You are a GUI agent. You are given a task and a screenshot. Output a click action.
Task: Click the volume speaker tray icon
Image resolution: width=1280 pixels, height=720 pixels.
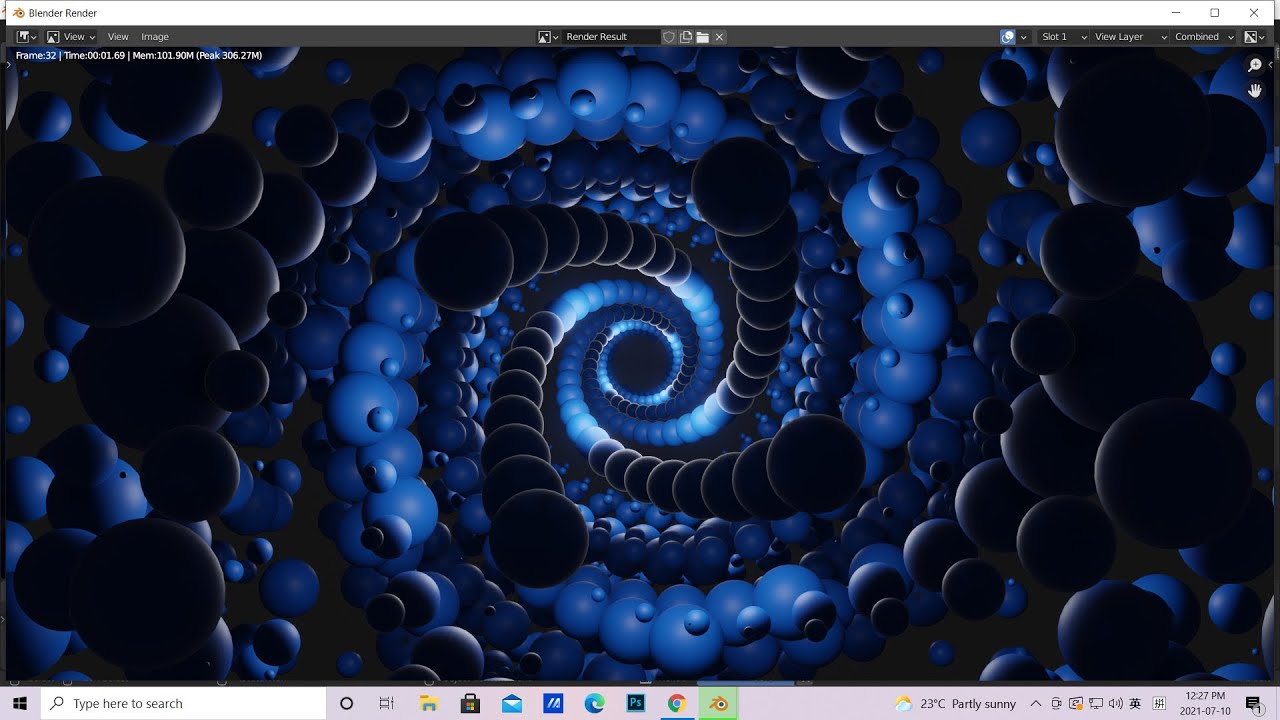pyautogui.click(x=1116, y=703)
